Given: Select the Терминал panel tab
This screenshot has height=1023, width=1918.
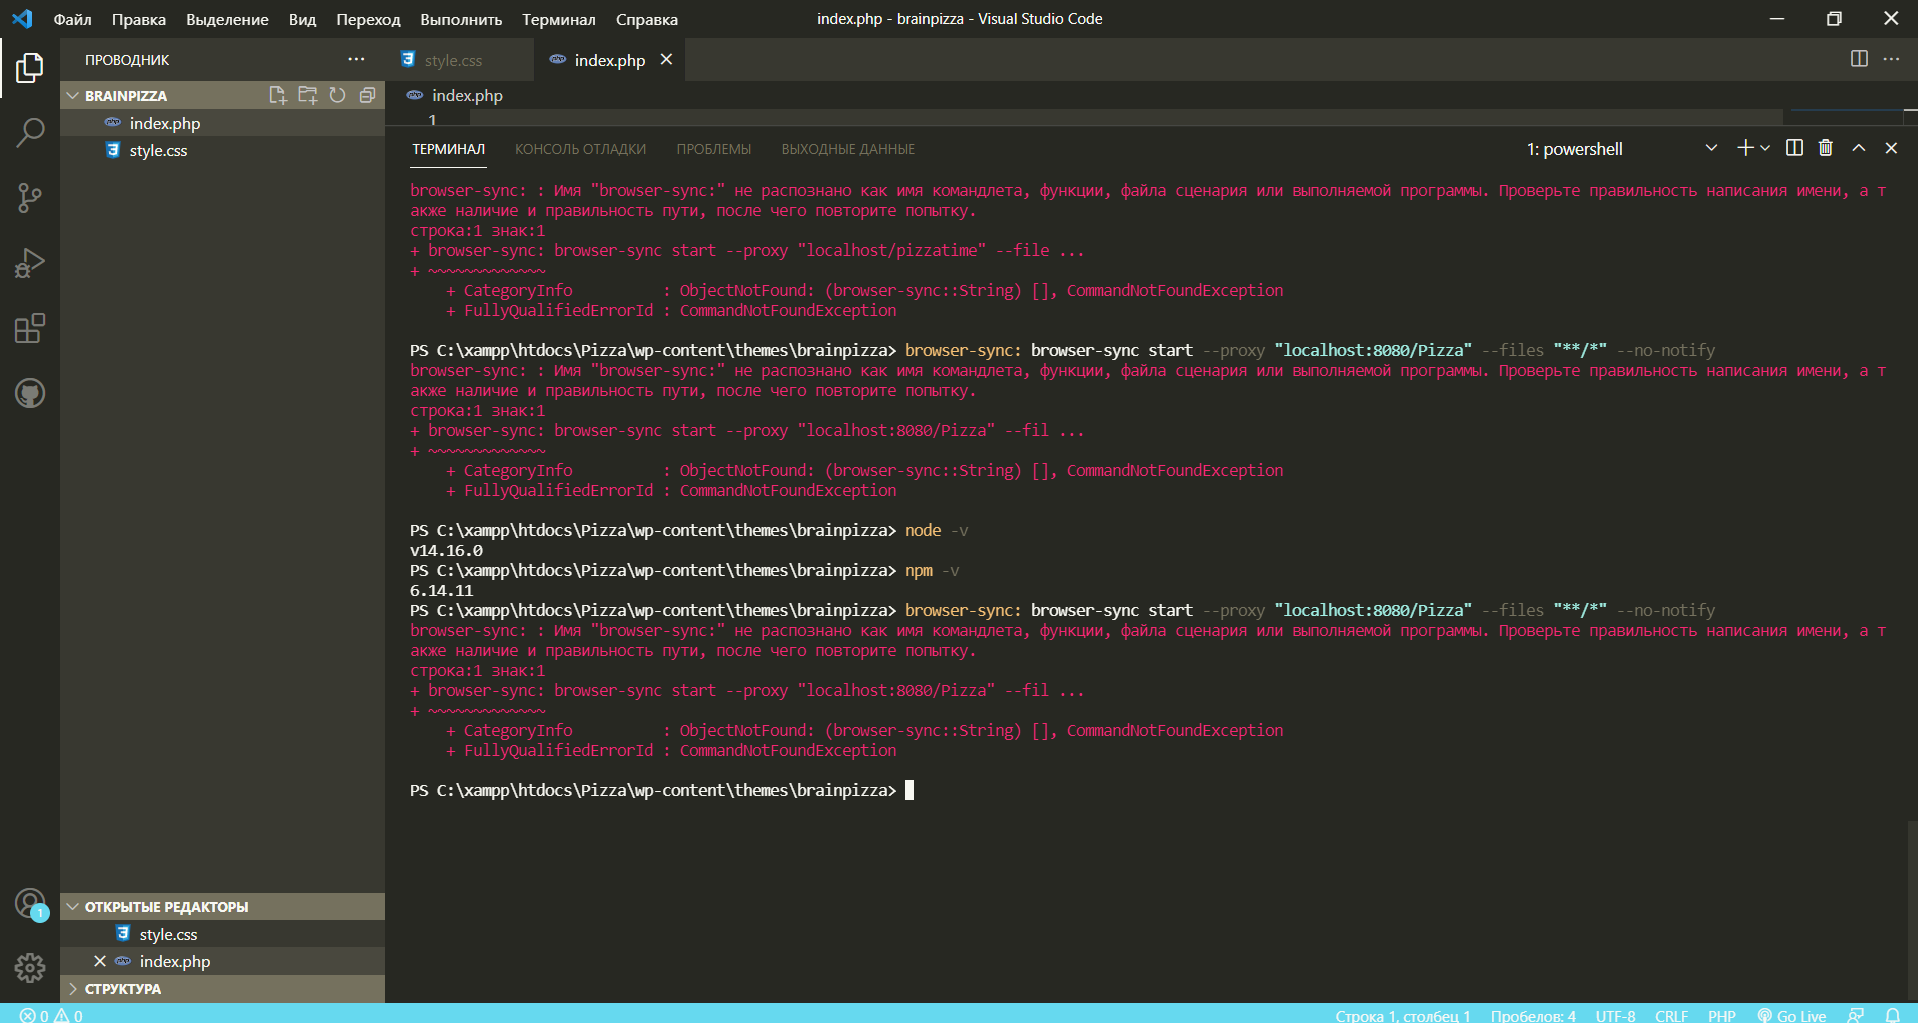Looking at the screenshot, I should click(x=448, y=149).
